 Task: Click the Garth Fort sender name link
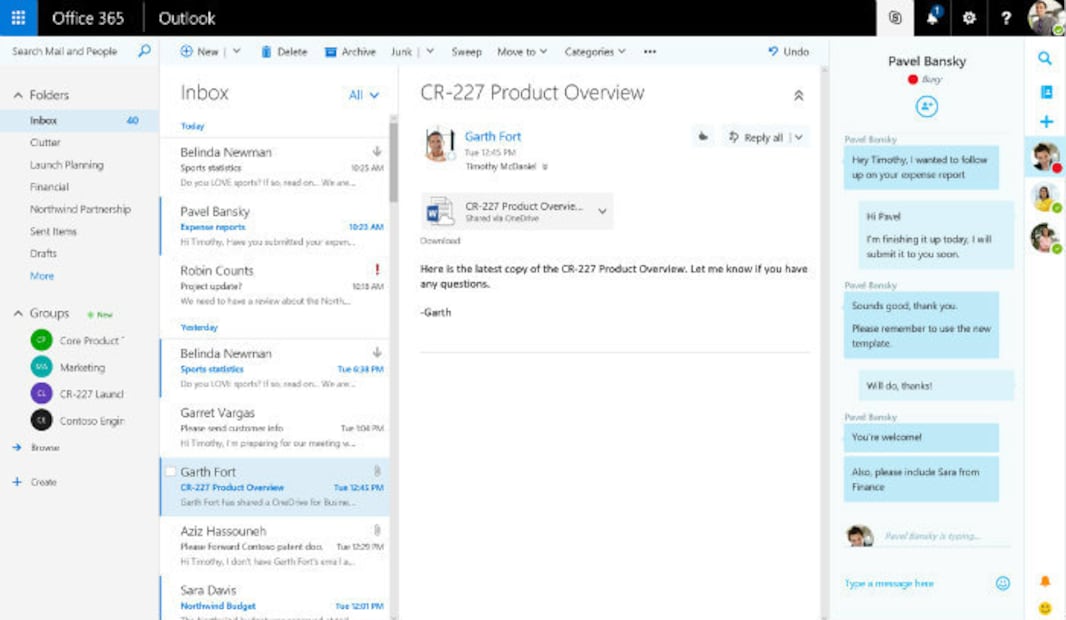pyautogui.click(x=493, y=137)
